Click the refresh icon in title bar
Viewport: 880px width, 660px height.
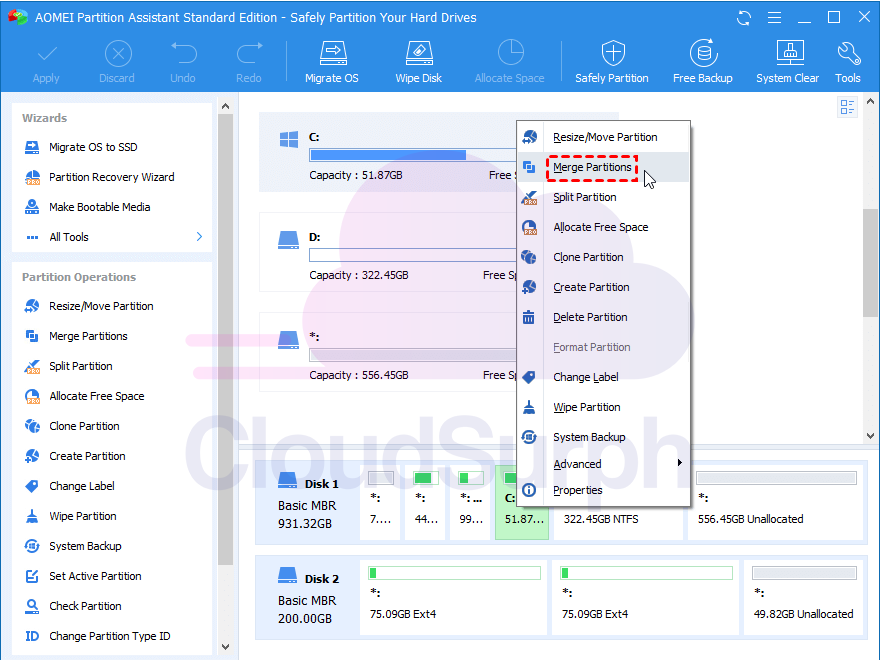pos(744,18)
